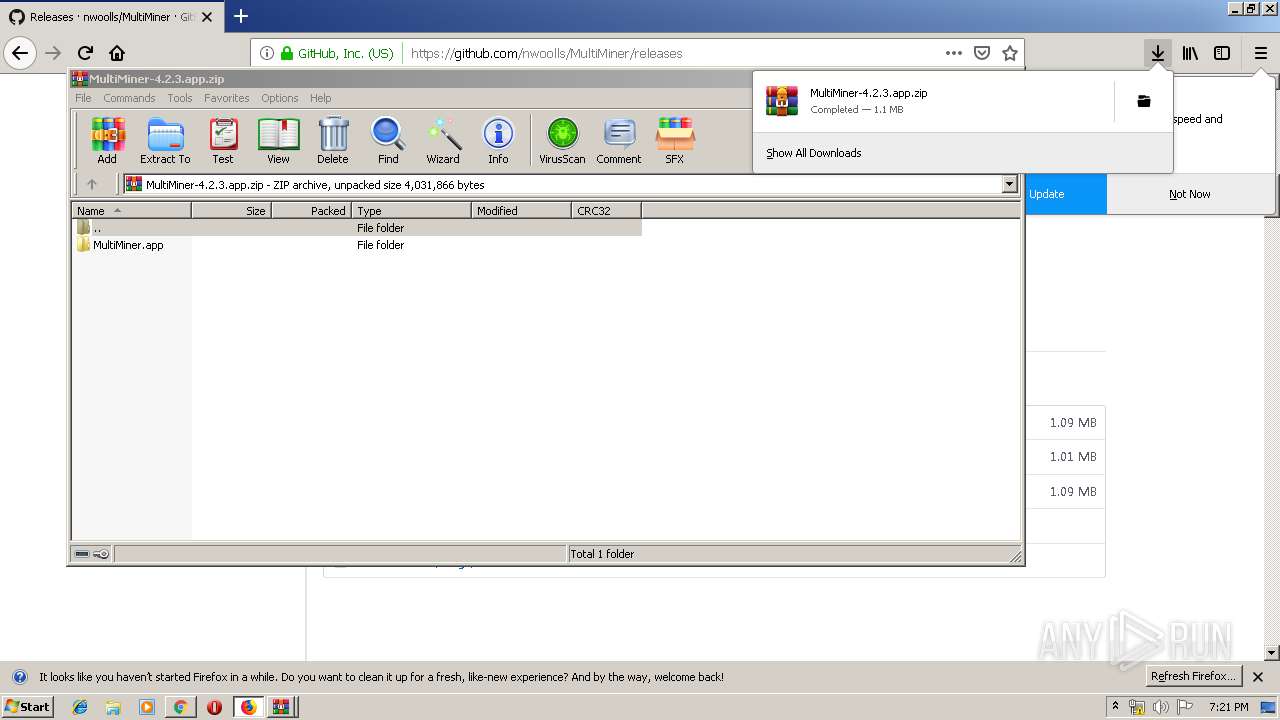The height and width of the screenshot is (720, 1280).
Task: Open Chrome from the taskbar
Action: [x=180, y=707]
